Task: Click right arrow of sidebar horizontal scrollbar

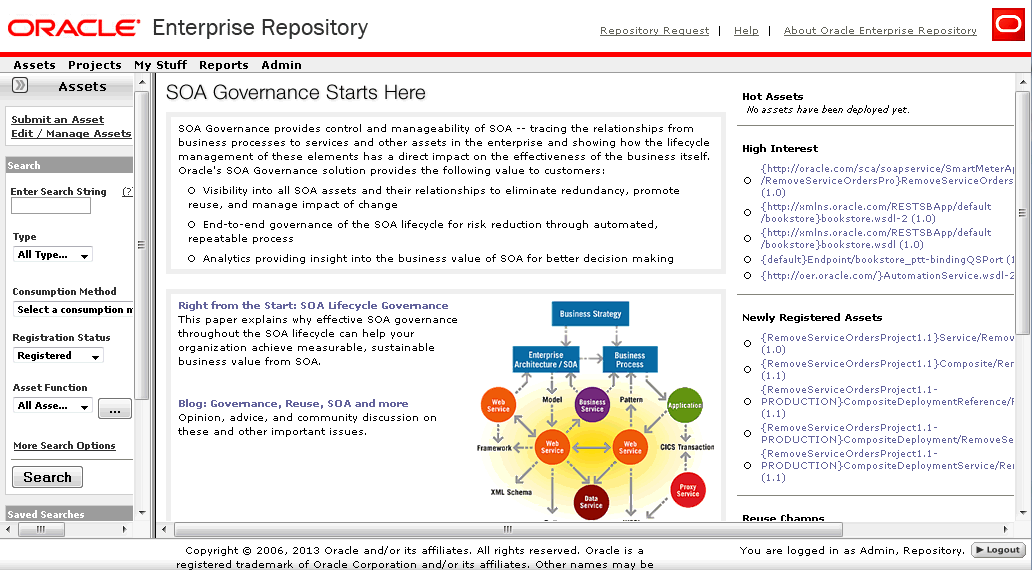Action: click(124, 529)
